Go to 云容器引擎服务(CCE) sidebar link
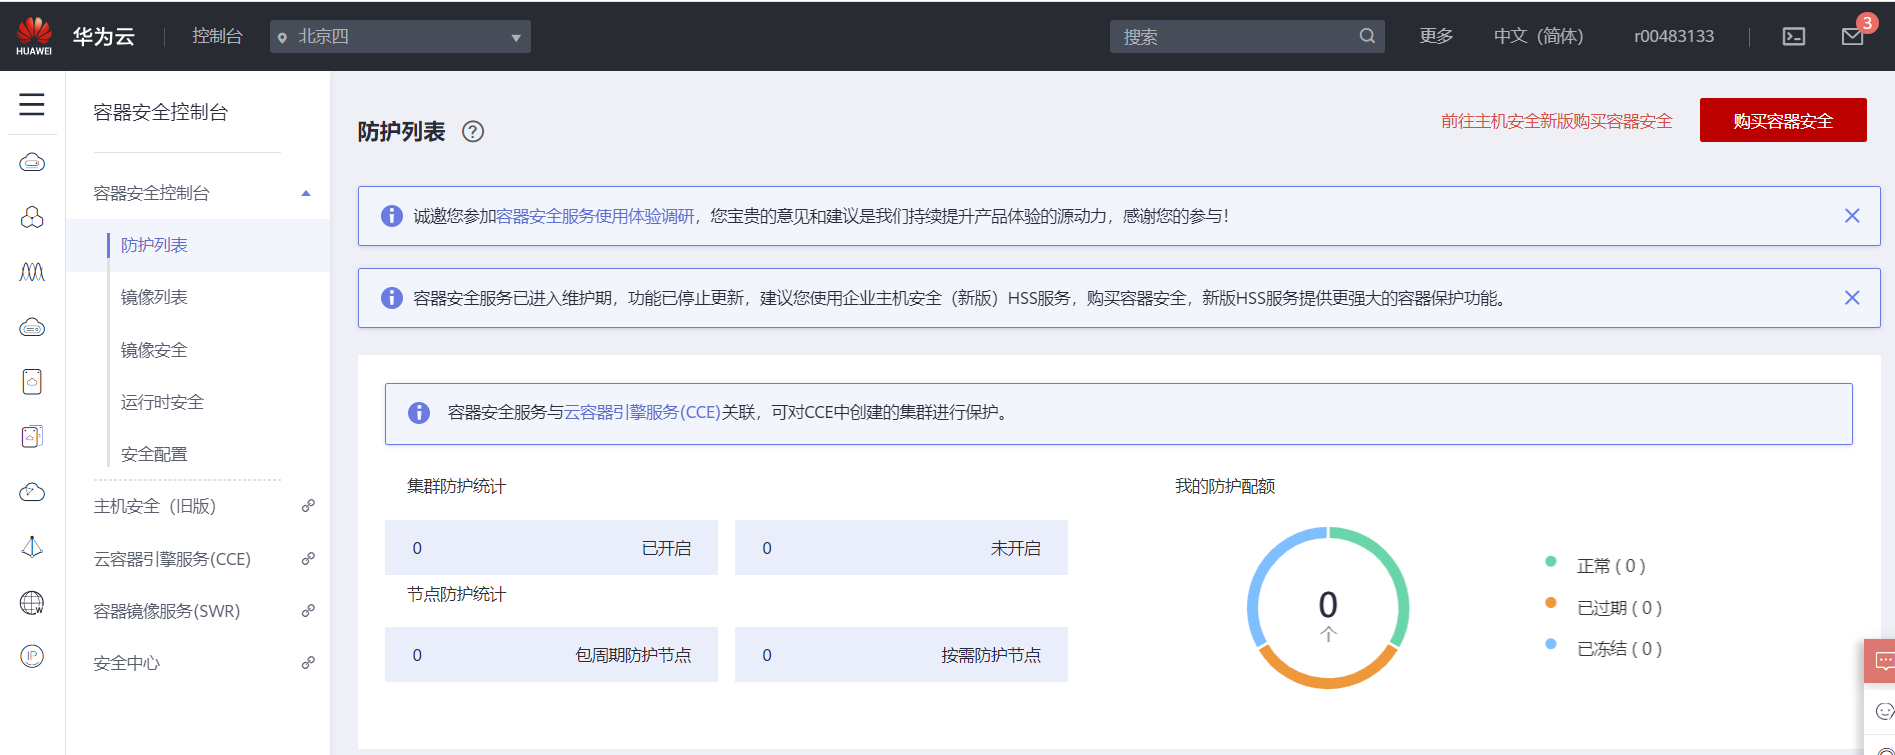 (172, 559)
